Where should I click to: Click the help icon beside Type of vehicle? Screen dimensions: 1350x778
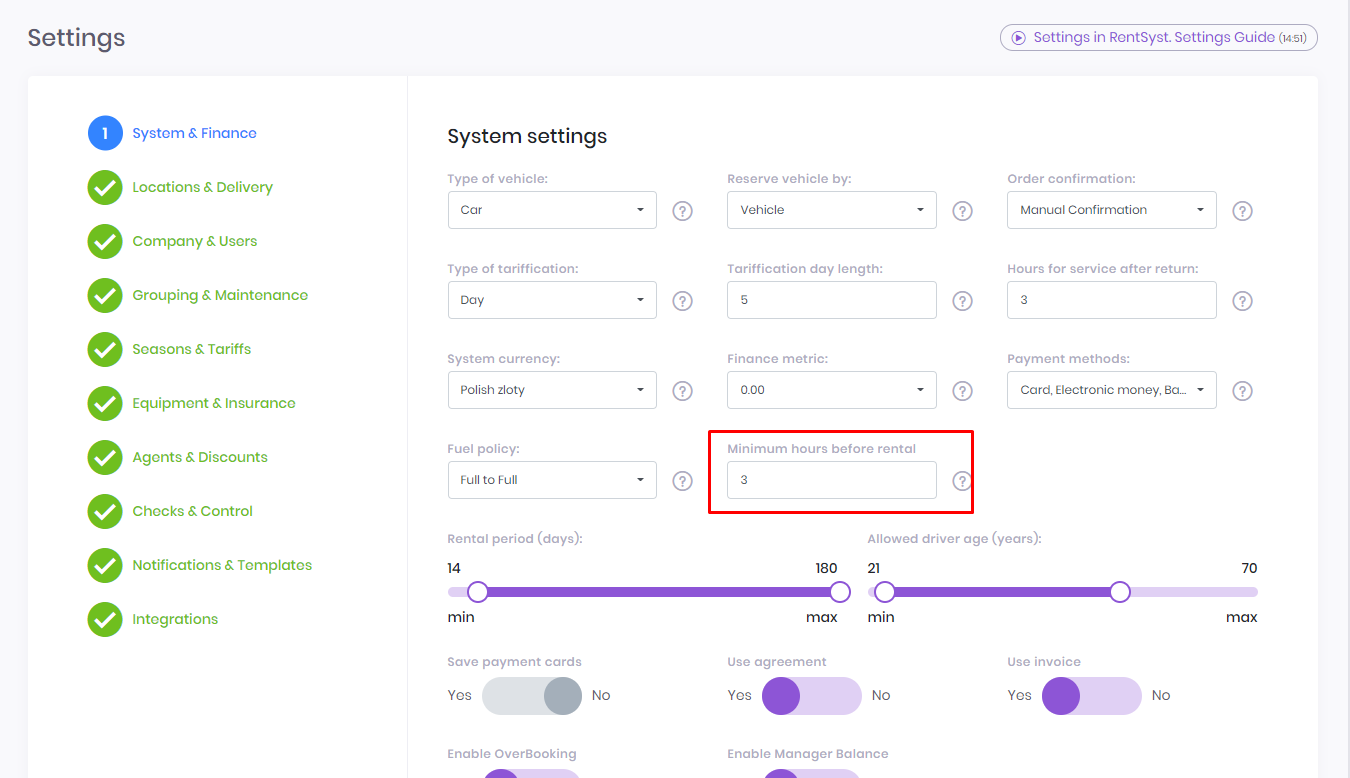[x=682, y=211]
